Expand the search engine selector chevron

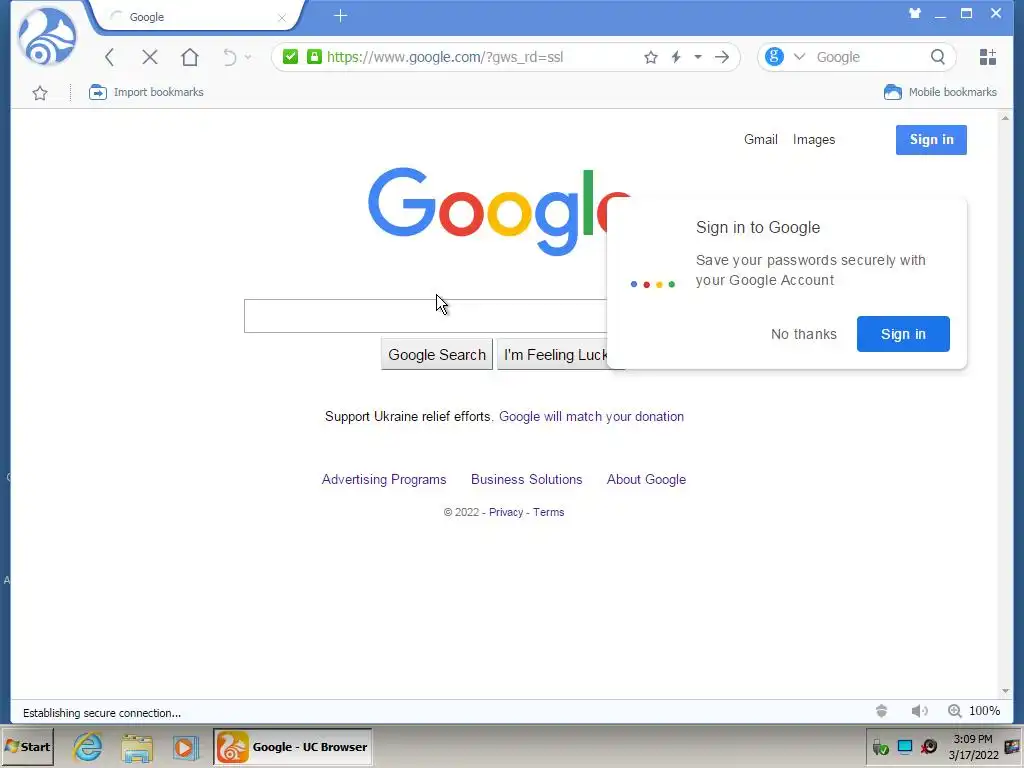pyautogui.click(x=799, y=57)
